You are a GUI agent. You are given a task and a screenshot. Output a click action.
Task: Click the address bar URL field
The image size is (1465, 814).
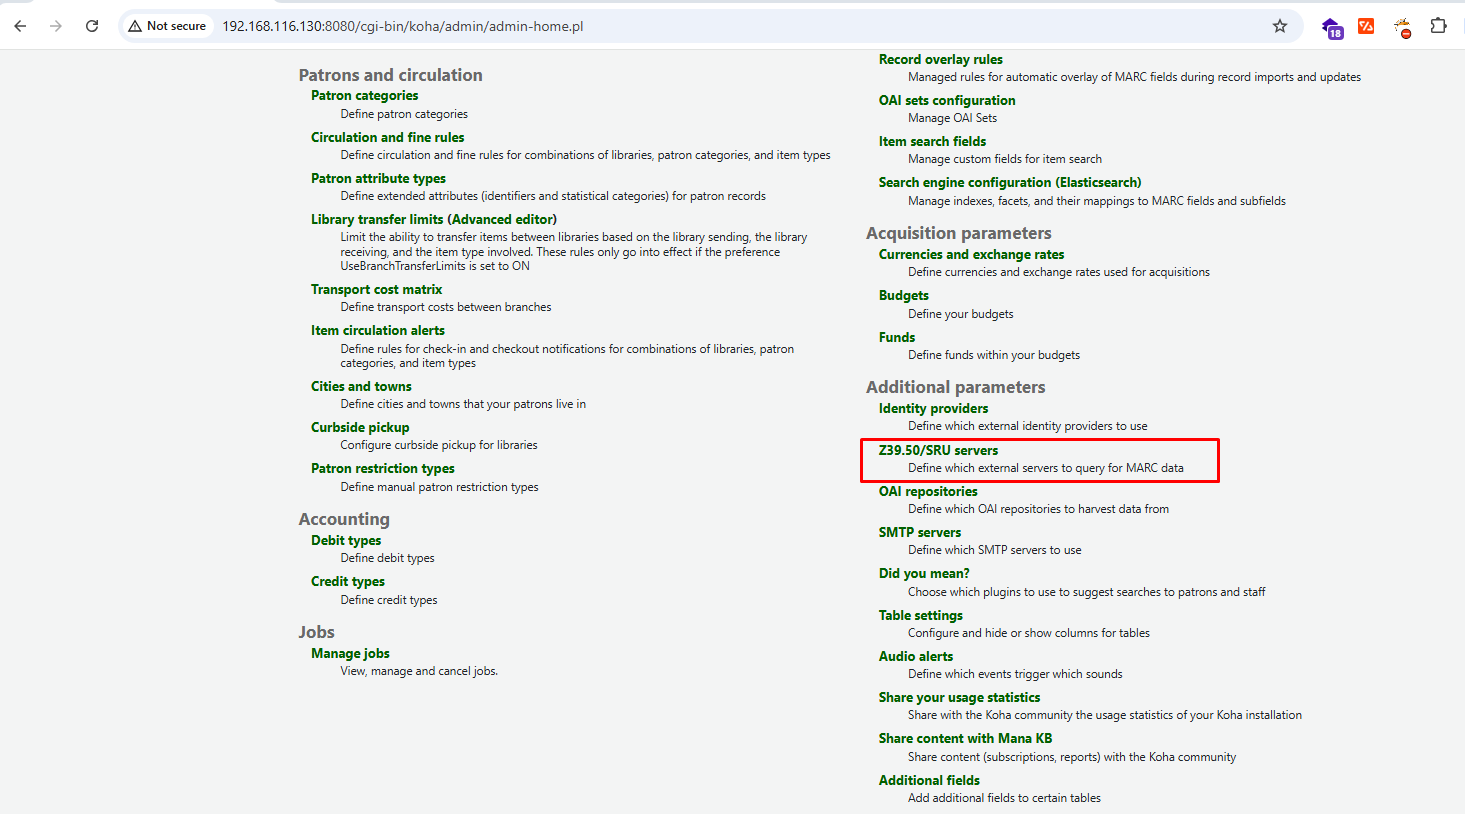700,26
